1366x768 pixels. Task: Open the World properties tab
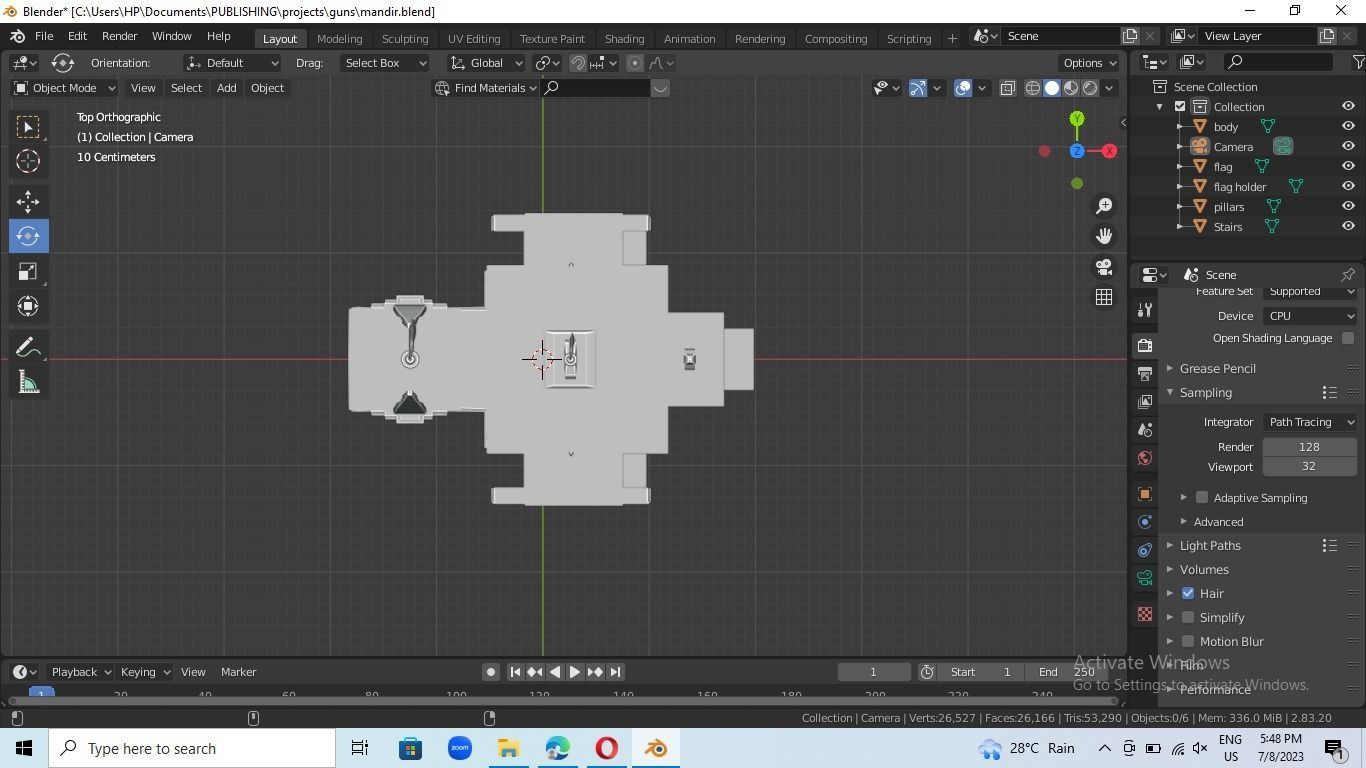pyautogui.click(x=1145, y=458)
